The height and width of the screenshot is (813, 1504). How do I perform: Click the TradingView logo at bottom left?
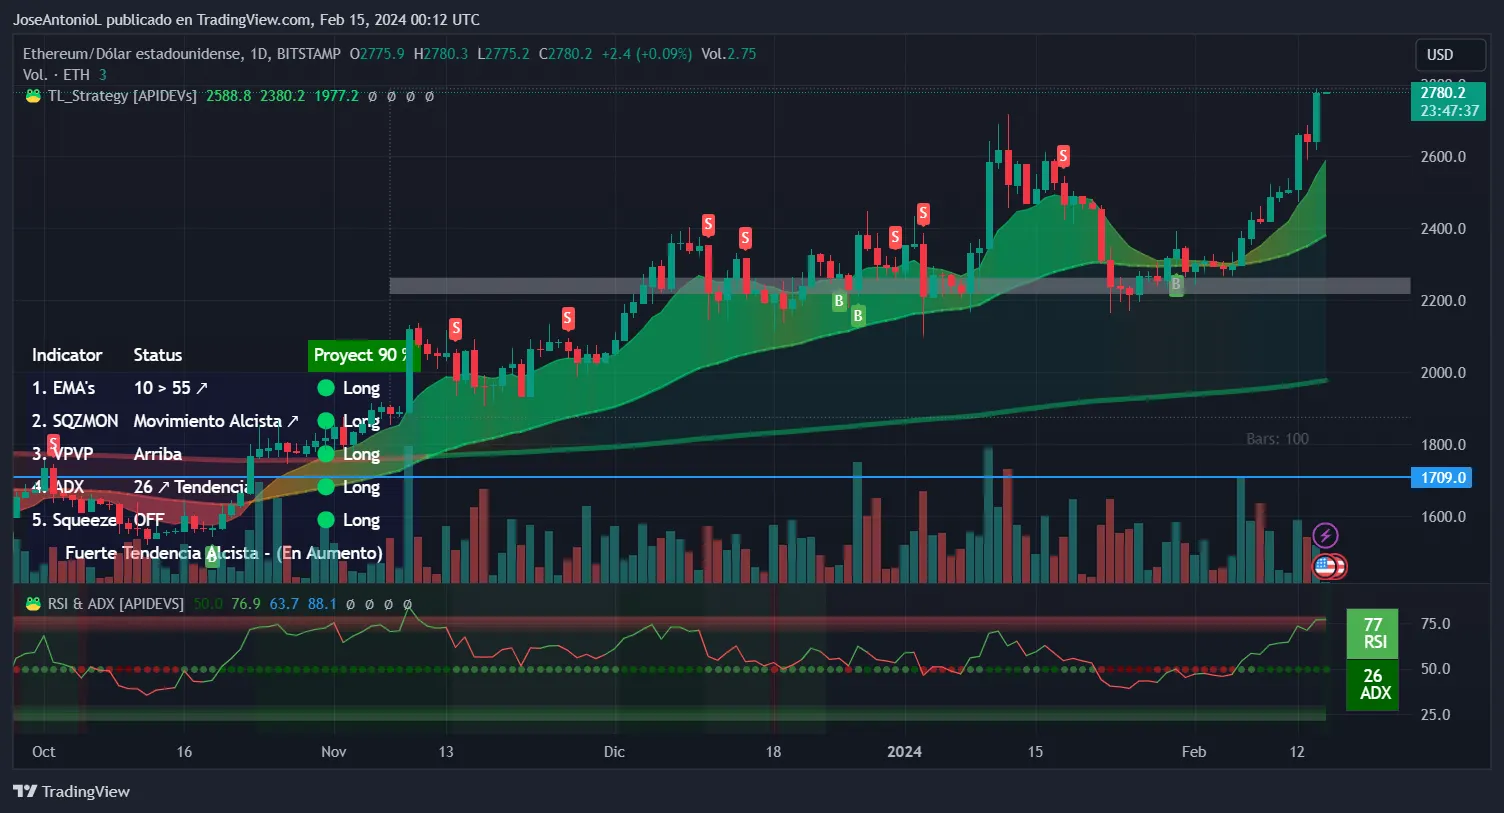72,791
